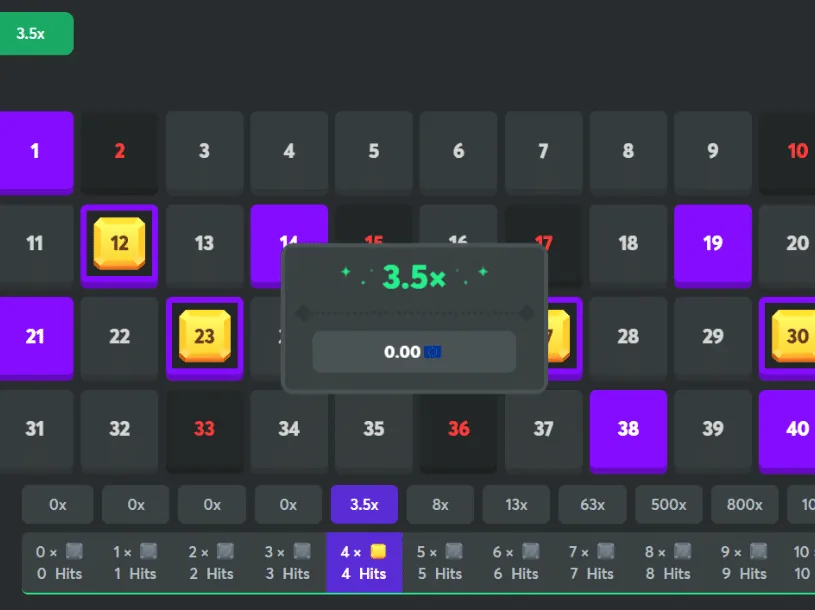Viewport: 815px width, 610px height.
Task: Choose tile number 37
Action: pyautogui.click(x=543, y=434)
